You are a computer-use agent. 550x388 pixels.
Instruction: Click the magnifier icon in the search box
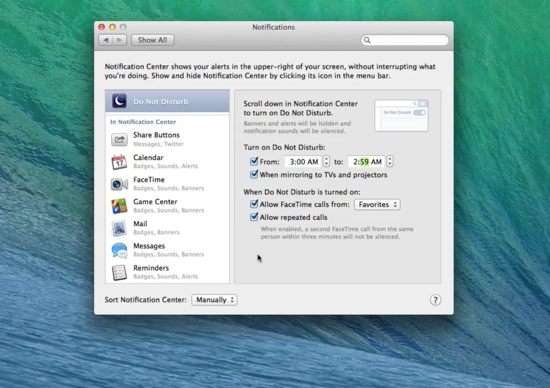point(367,40)
